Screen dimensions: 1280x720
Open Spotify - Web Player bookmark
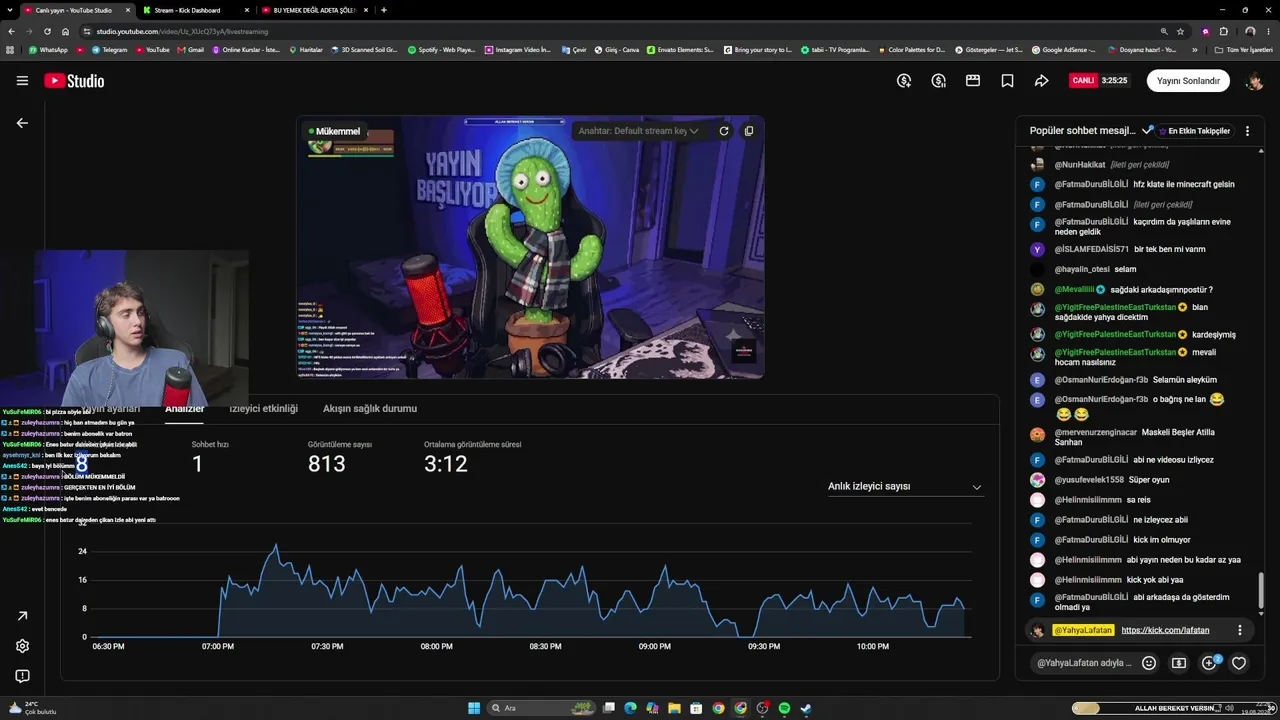pyautogui.click(x=442, y=49)
